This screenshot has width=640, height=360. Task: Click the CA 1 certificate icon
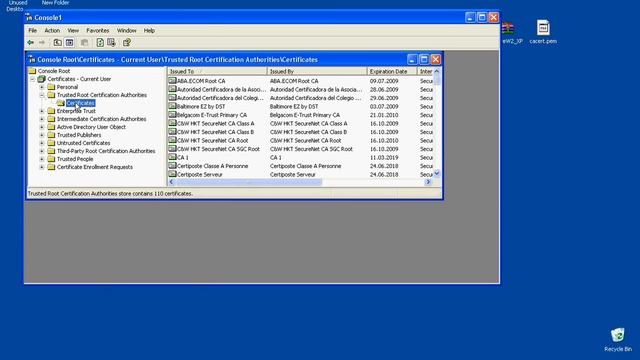[172, 157]
